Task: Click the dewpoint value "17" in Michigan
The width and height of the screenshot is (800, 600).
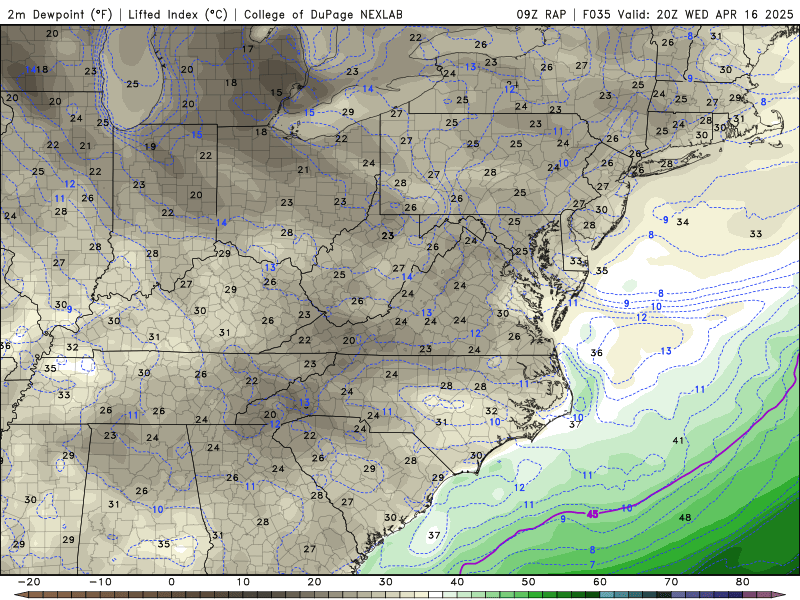Action: [247, 49]
